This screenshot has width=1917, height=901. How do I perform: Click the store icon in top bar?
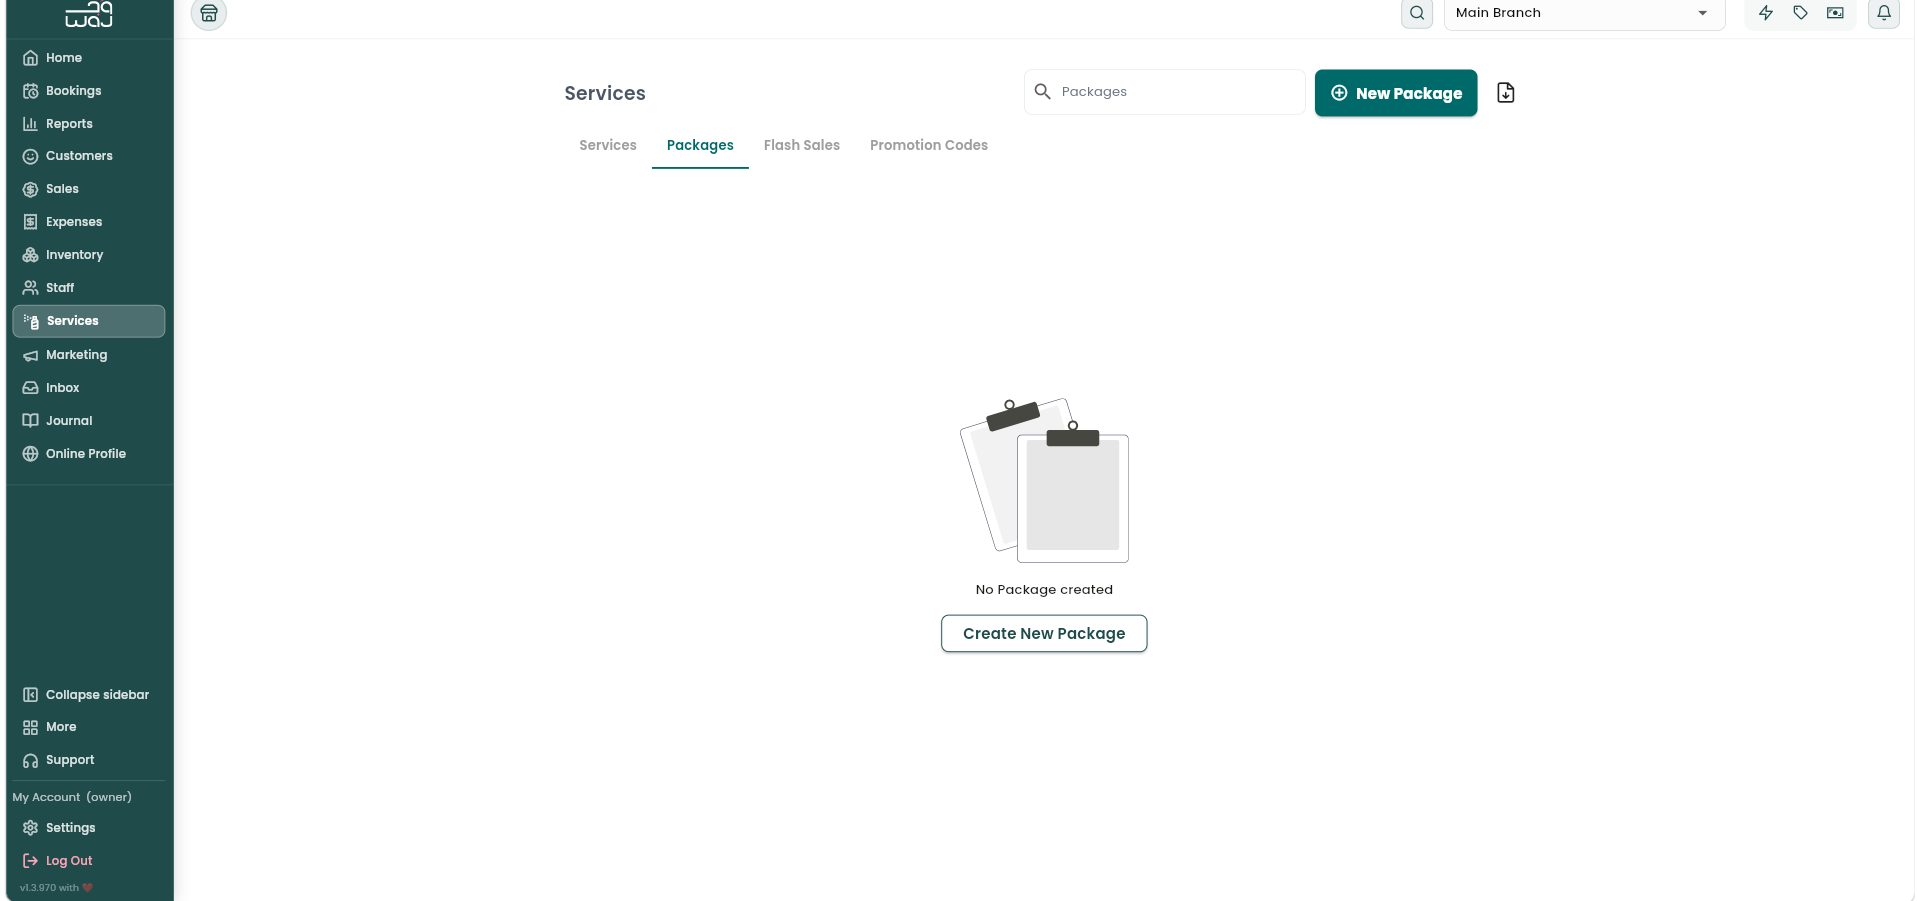click(209, 13)
